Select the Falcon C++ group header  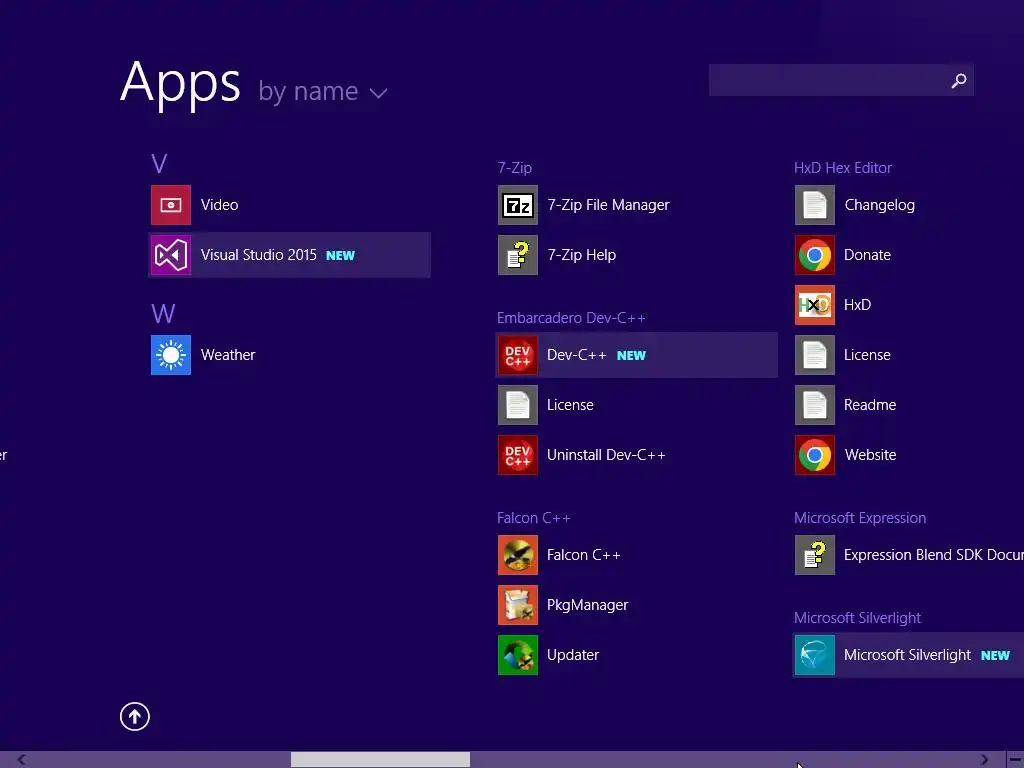(534, 518)
